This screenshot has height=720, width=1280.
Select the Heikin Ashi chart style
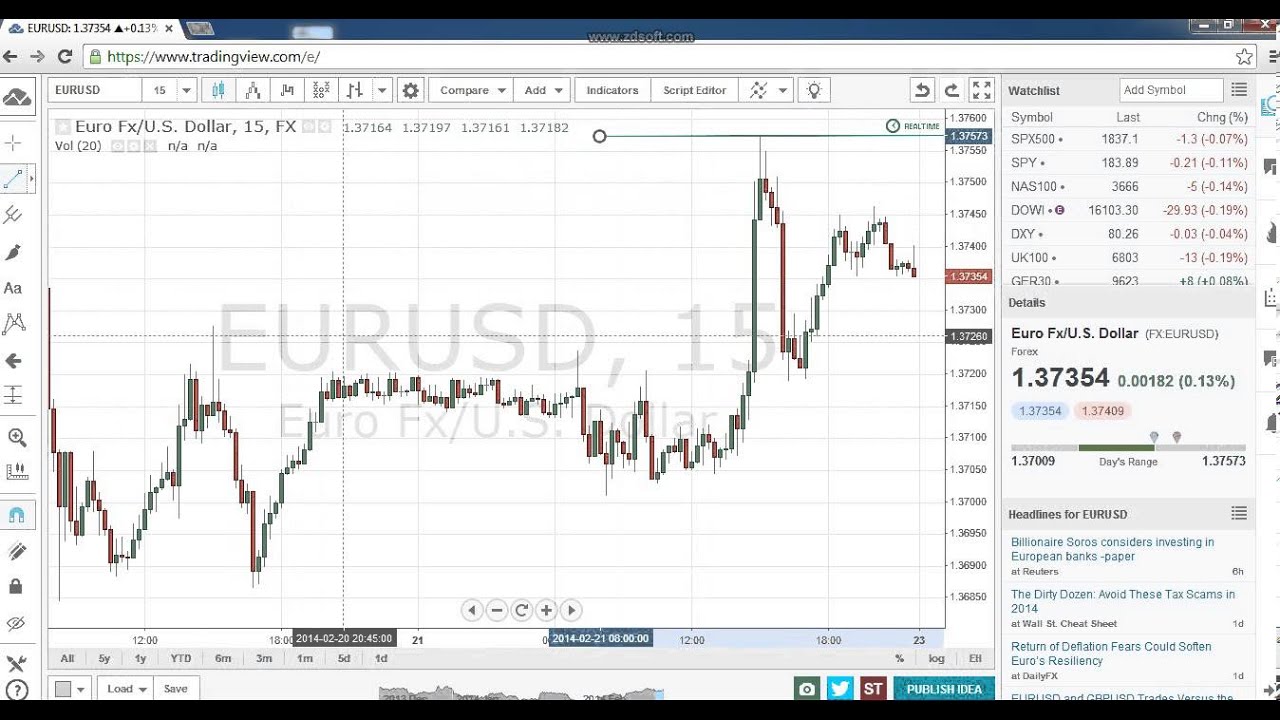(287, 90)
